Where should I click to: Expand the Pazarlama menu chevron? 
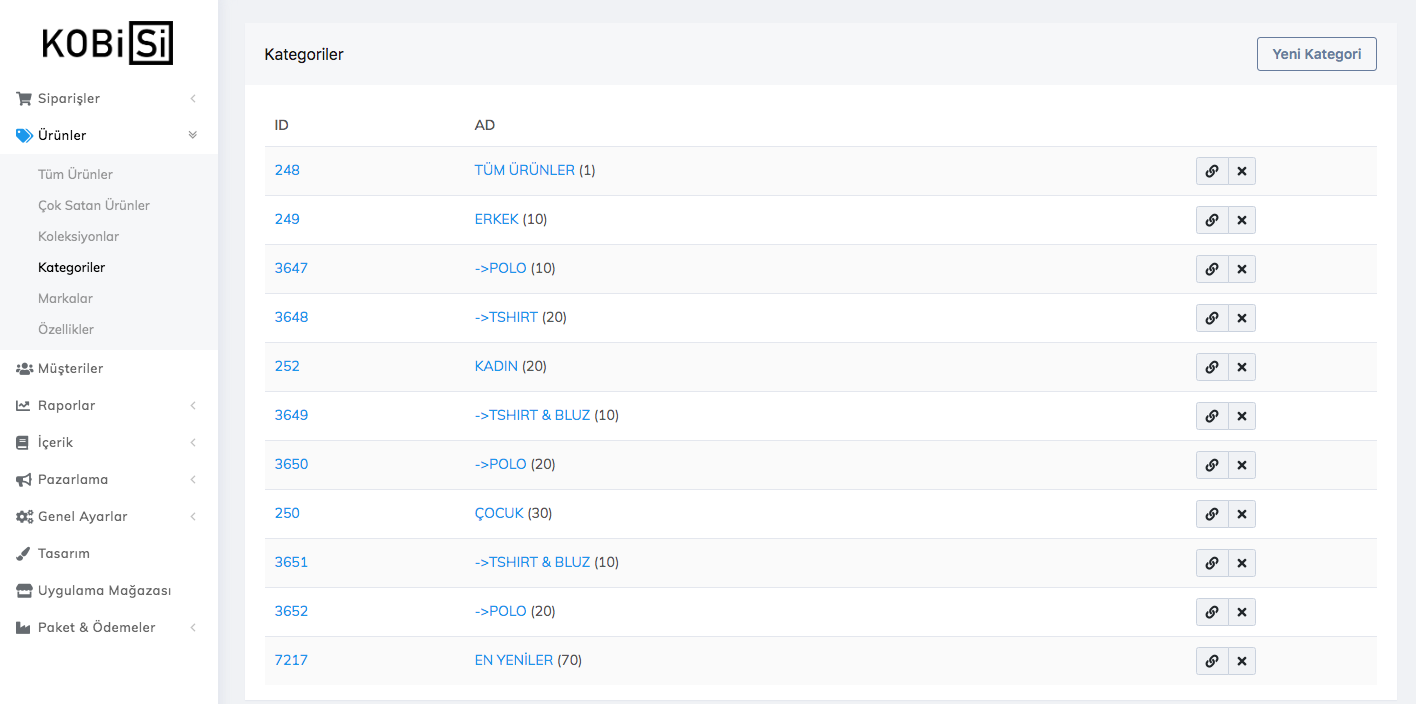[x=192, y=479]
